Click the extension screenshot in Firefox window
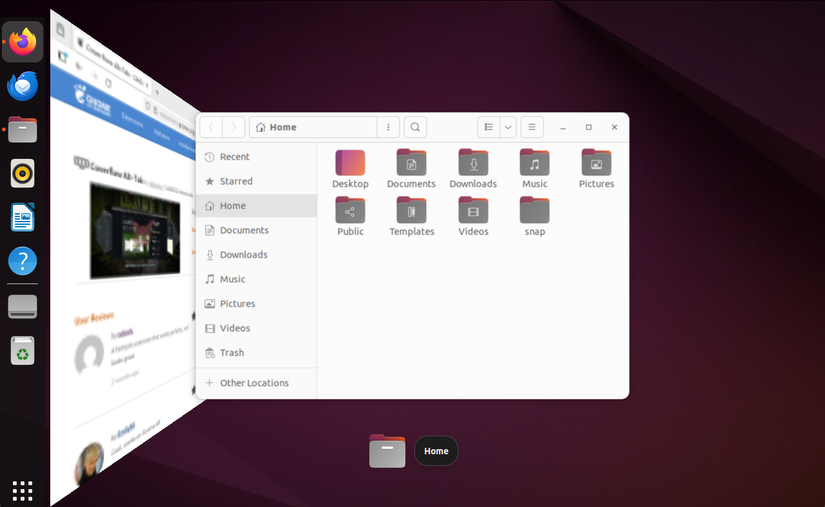 [x=135, y=230]
